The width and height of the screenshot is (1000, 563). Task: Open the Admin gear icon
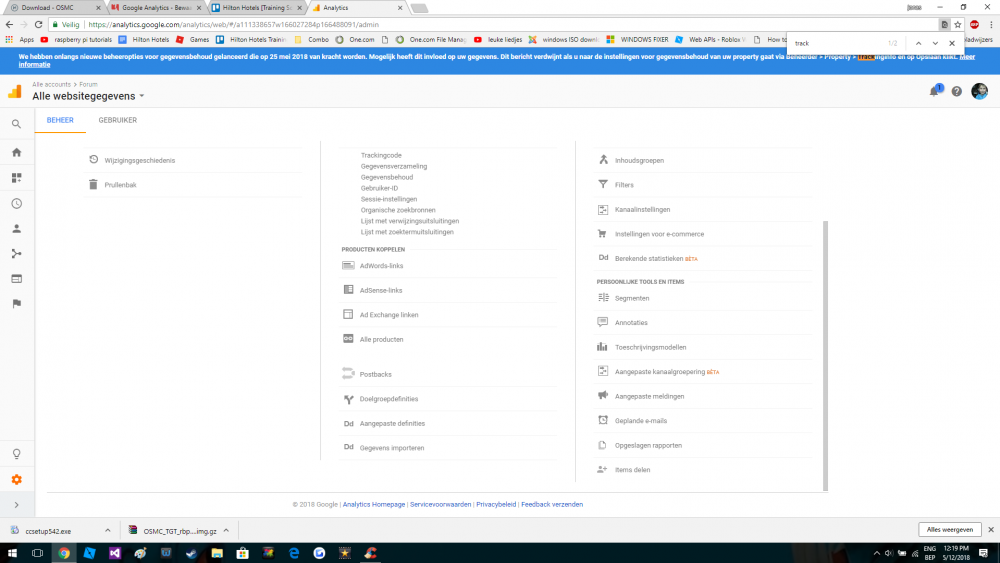[x=17, y=479]
